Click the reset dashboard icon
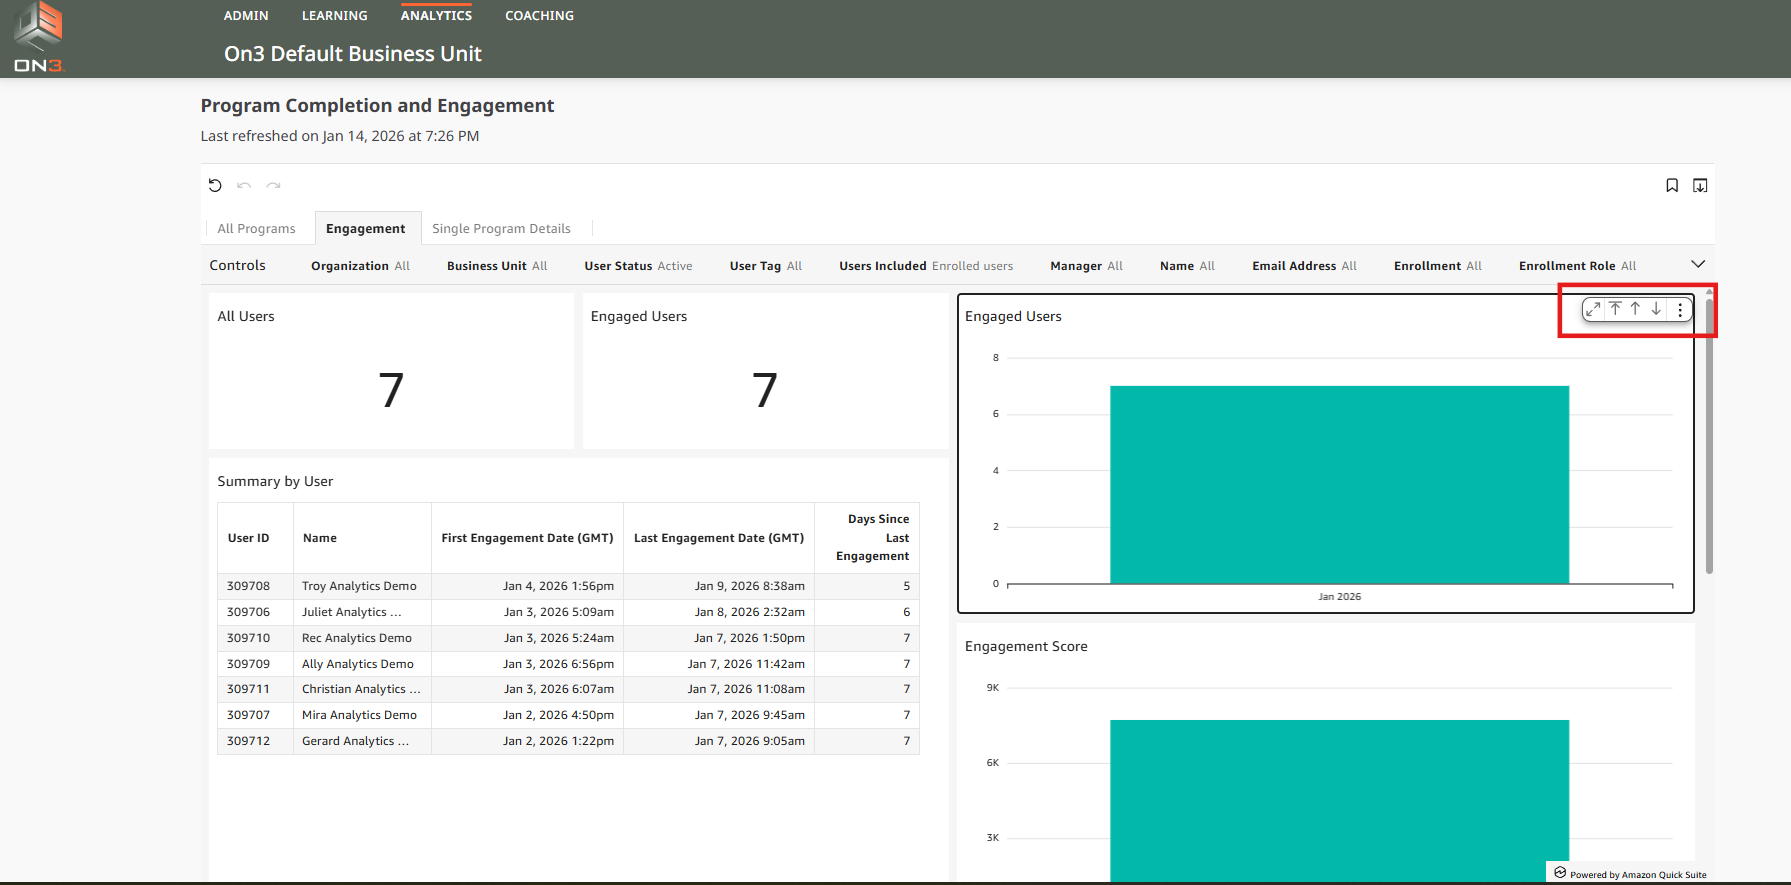 point(215,185)
